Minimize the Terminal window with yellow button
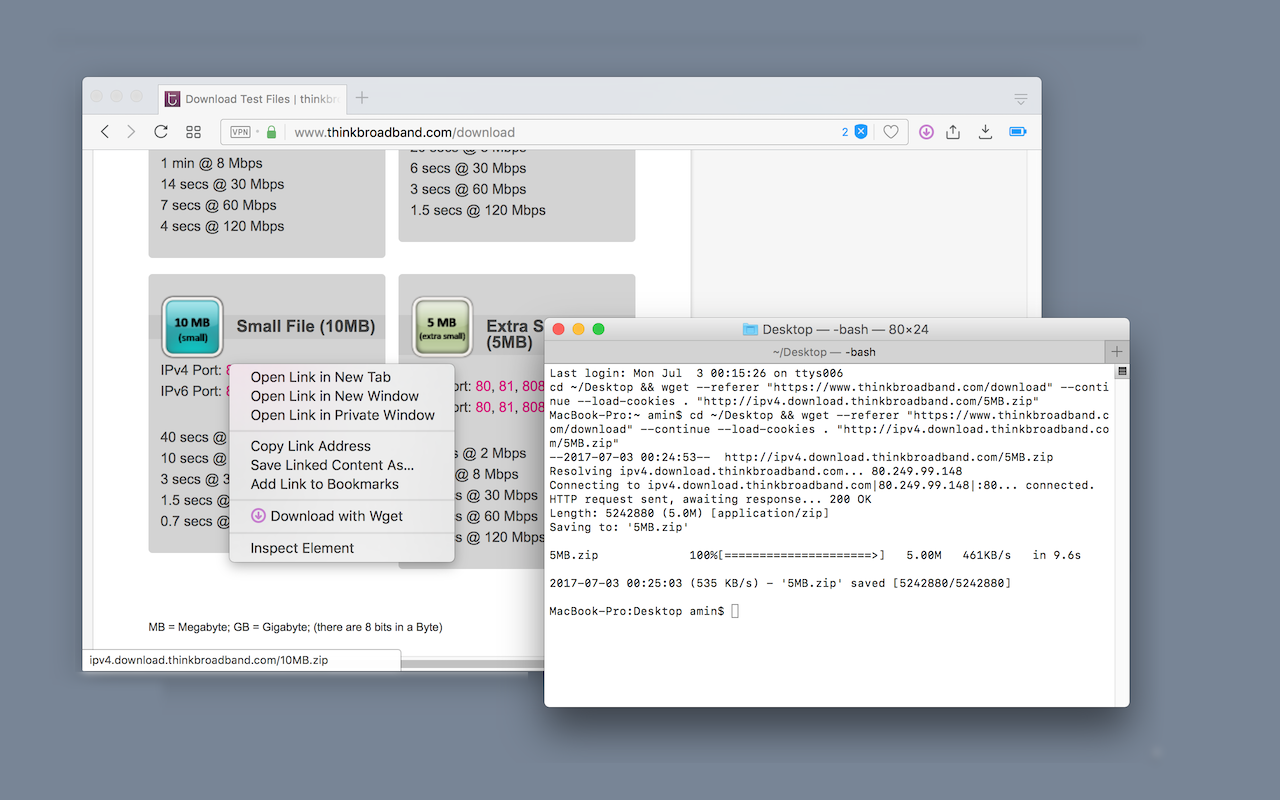 (579, 329)
